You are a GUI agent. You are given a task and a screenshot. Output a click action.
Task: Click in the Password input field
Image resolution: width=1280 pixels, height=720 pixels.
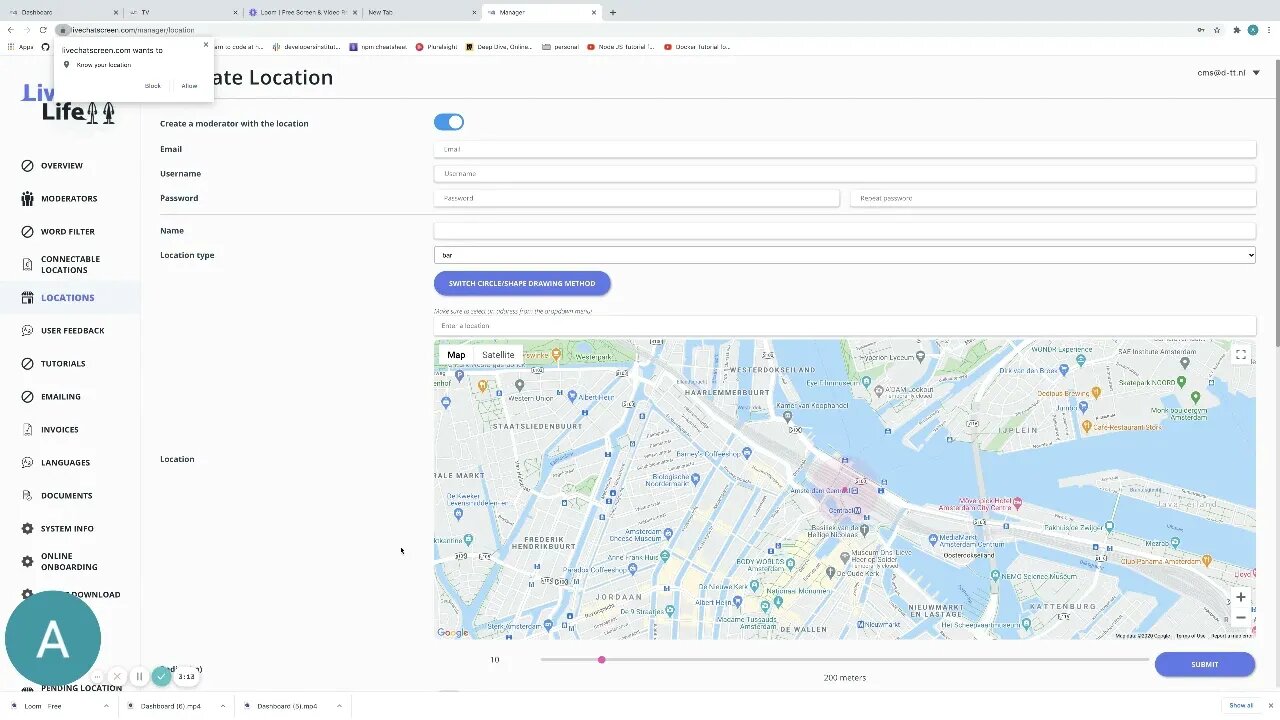(x=636, y=198)
